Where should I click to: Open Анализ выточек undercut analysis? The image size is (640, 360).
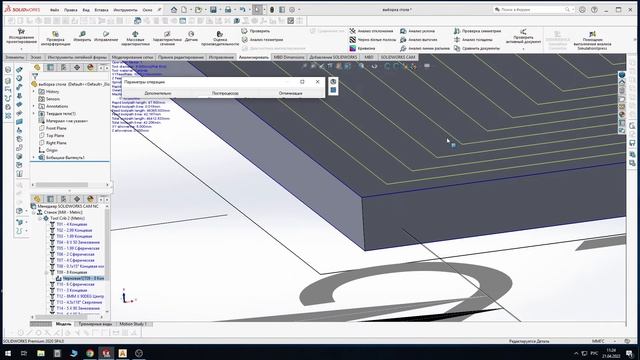tap(418, 40)
